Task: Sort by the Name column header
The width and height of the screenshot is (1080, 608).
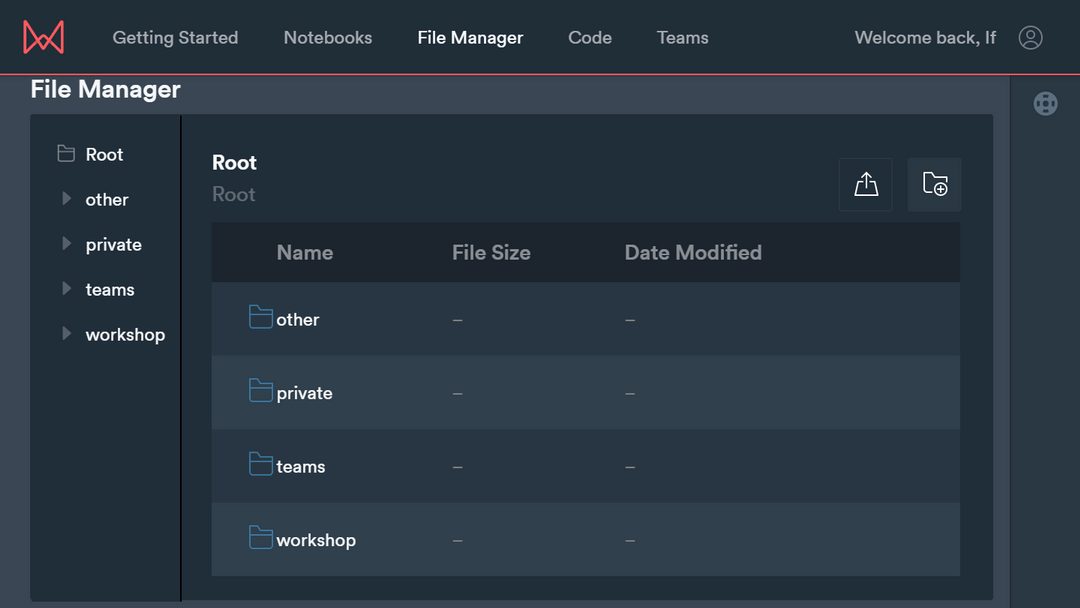Action: point(305,252)
